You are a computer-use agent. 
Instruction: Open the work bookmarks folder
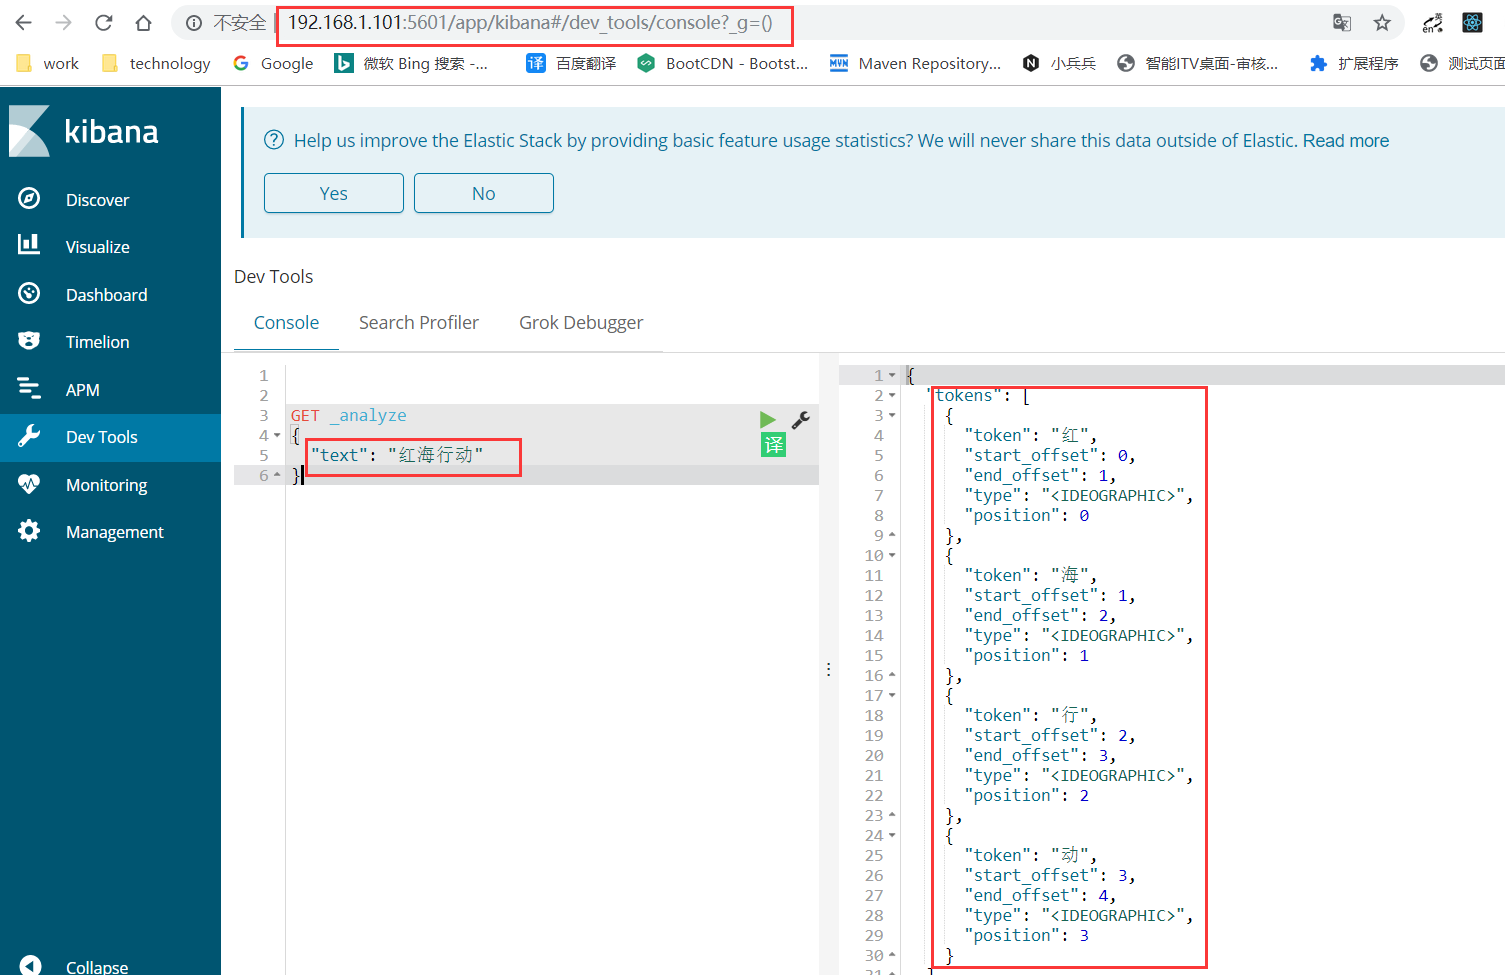(x=48, y=63)
